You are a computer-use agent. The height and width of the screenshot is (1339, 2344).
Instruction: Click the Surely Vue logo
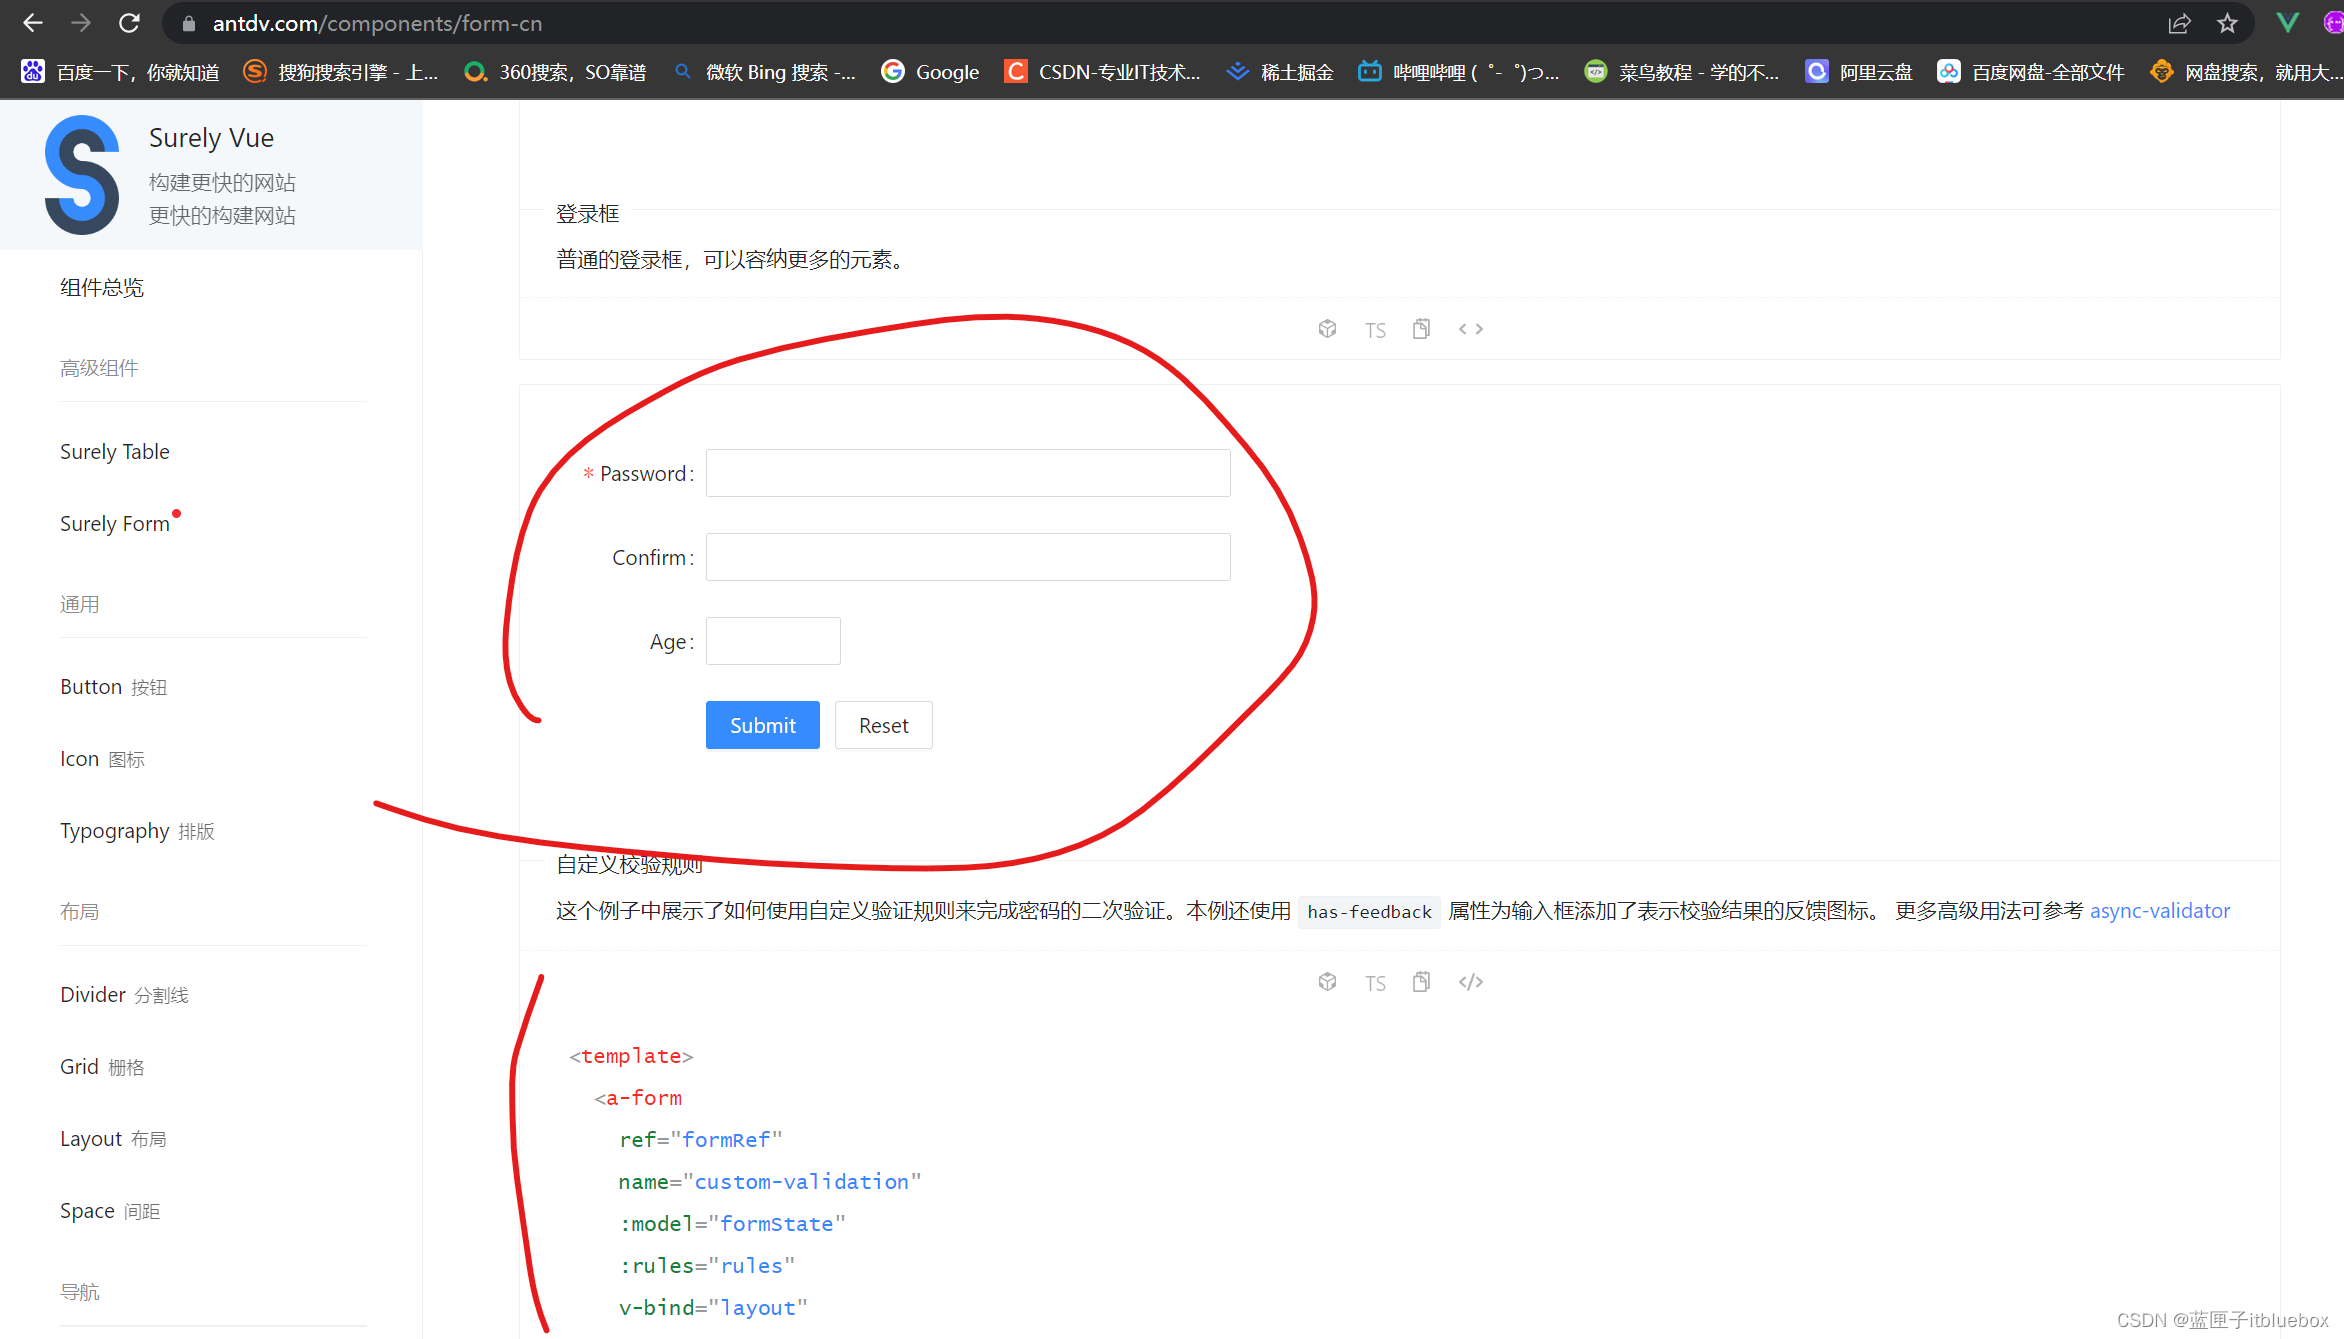tap(83, 173)
